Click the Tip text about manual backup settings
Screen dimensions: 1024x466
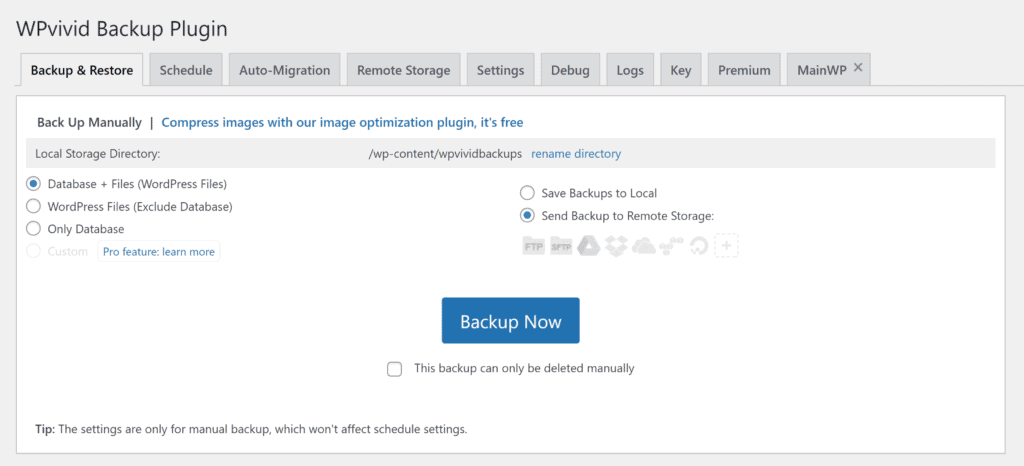coord(251,429)
